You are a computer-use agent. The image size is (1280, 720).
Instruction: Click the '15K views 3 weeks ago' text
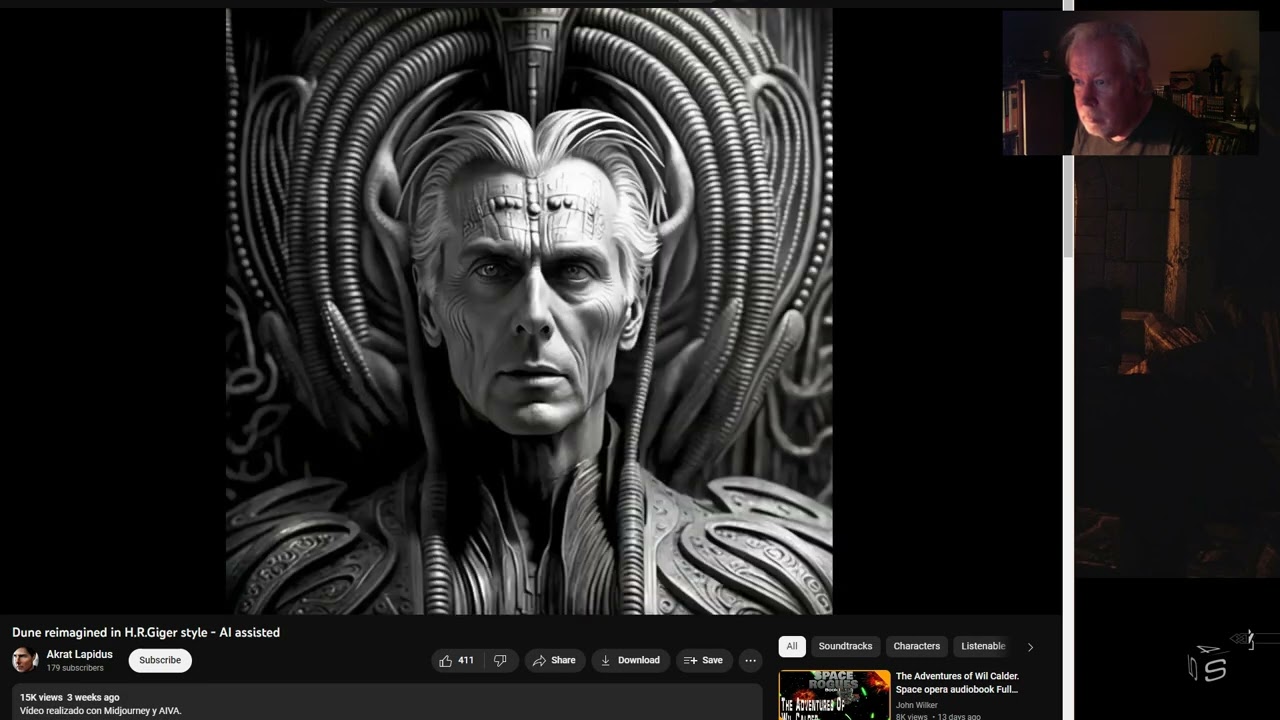coord(70,697)
